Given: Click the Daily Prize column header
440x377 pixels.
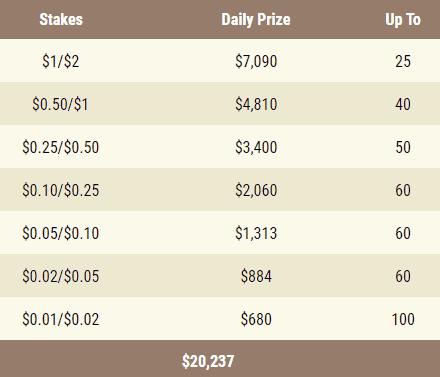Looking at the screenshot, I should pos(256,19).
